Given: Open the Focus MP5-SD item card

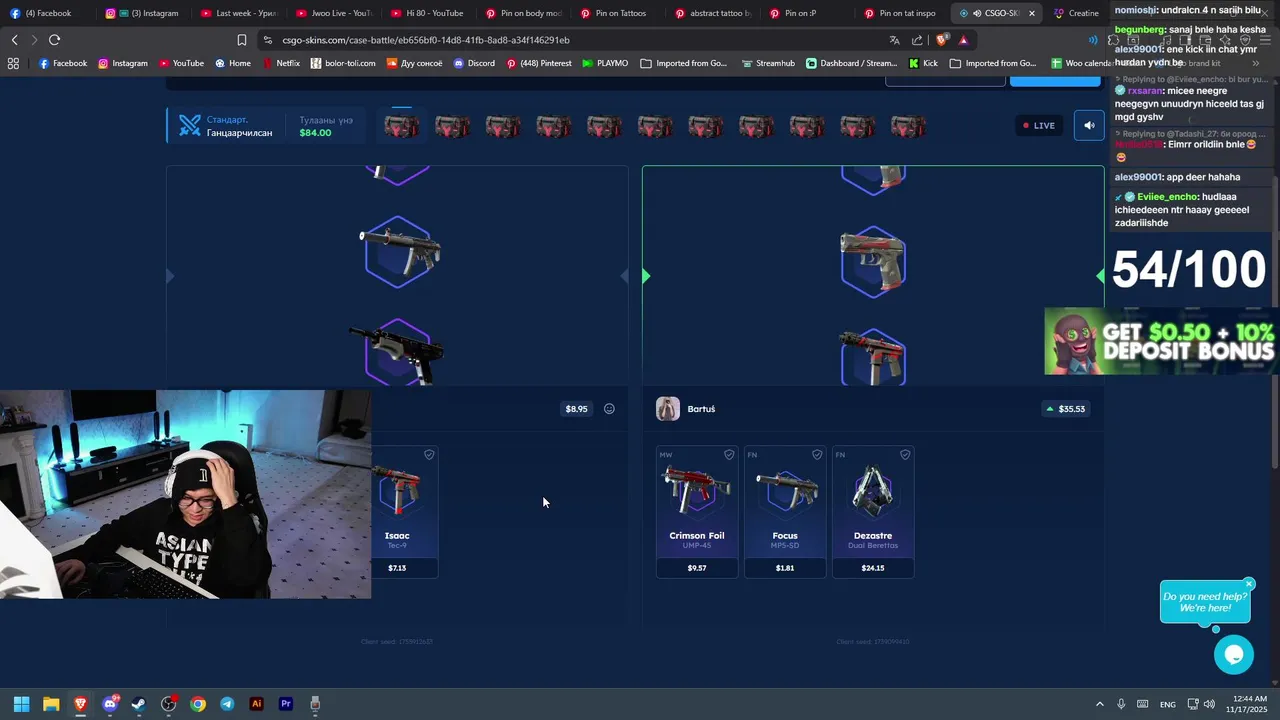Looking at the screenshot, I should click(x=785, y=512).
